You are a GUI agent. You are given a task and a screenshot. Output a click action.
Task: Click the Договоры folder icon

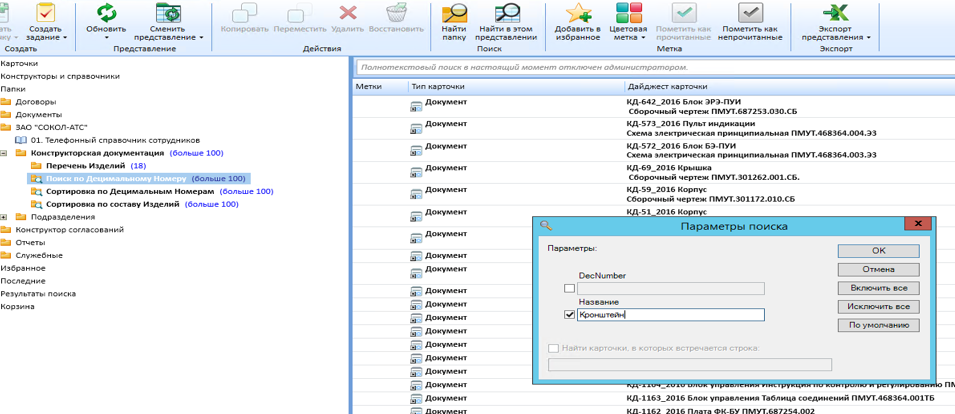(6, 102)
